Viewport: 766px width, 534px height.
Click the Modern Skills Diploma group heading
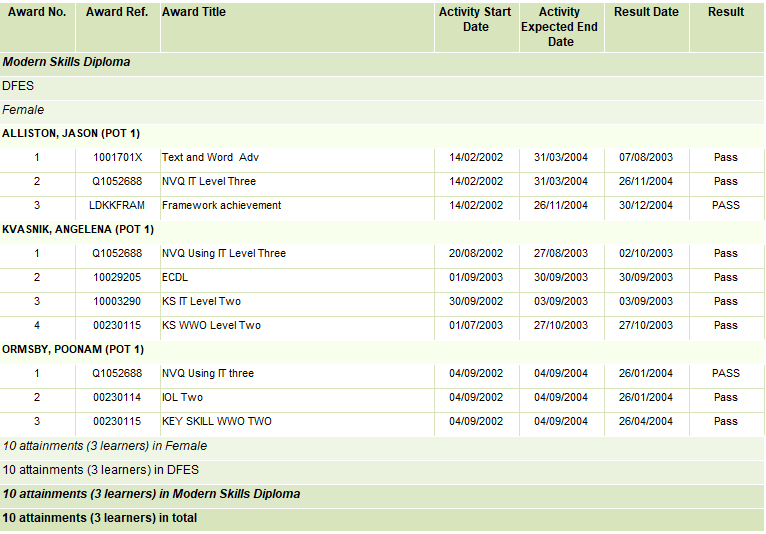pyautogui.click(x=66, y=62)
